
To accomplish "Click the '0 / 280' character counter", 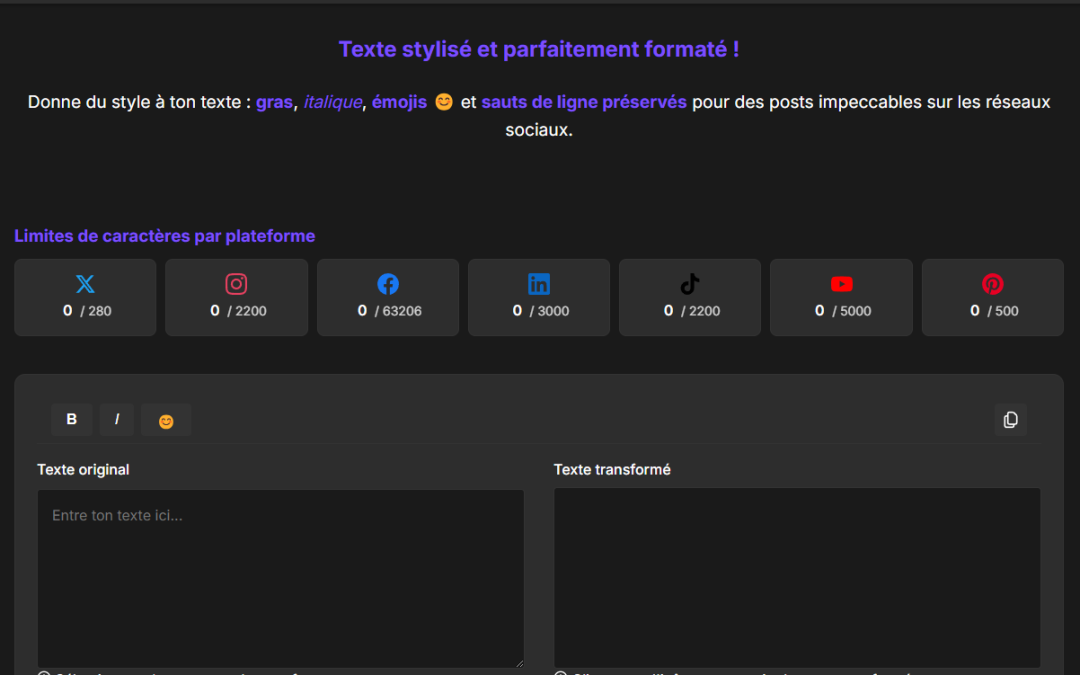I will [x=87, y=311].
